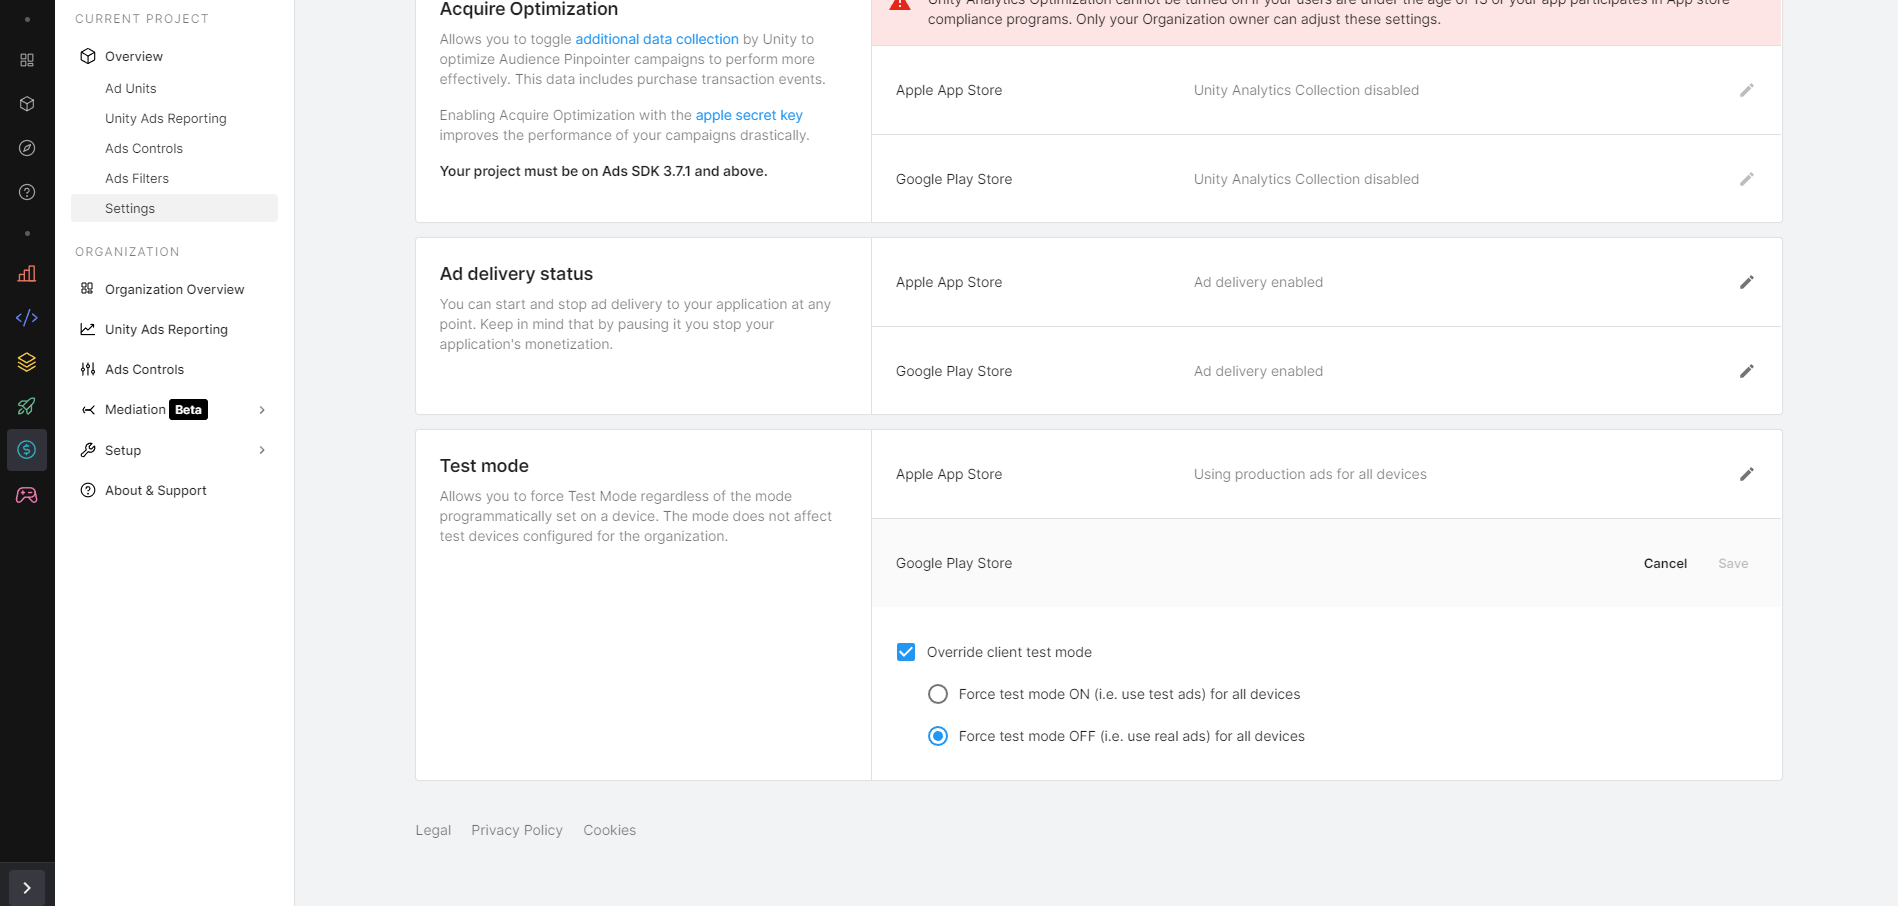1898x906 pixels.
Task: Edit Apple App Store test mode setting
Action: click(x=1746, y=474)
